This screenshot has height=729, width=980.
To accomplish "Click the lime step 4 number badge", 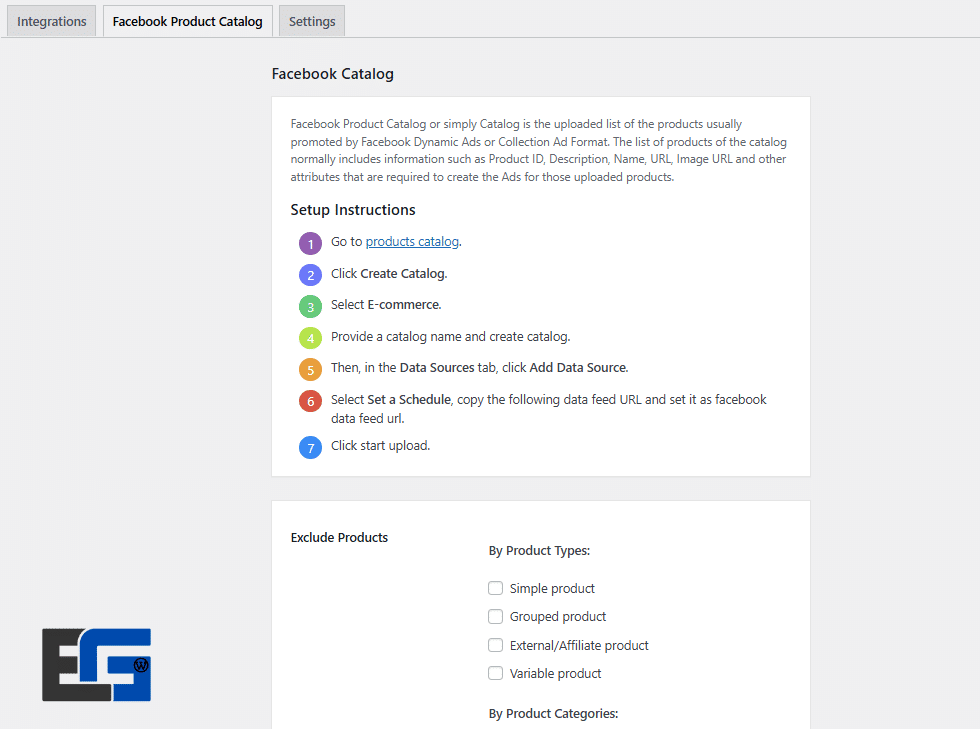I will [x=310, y=338].
